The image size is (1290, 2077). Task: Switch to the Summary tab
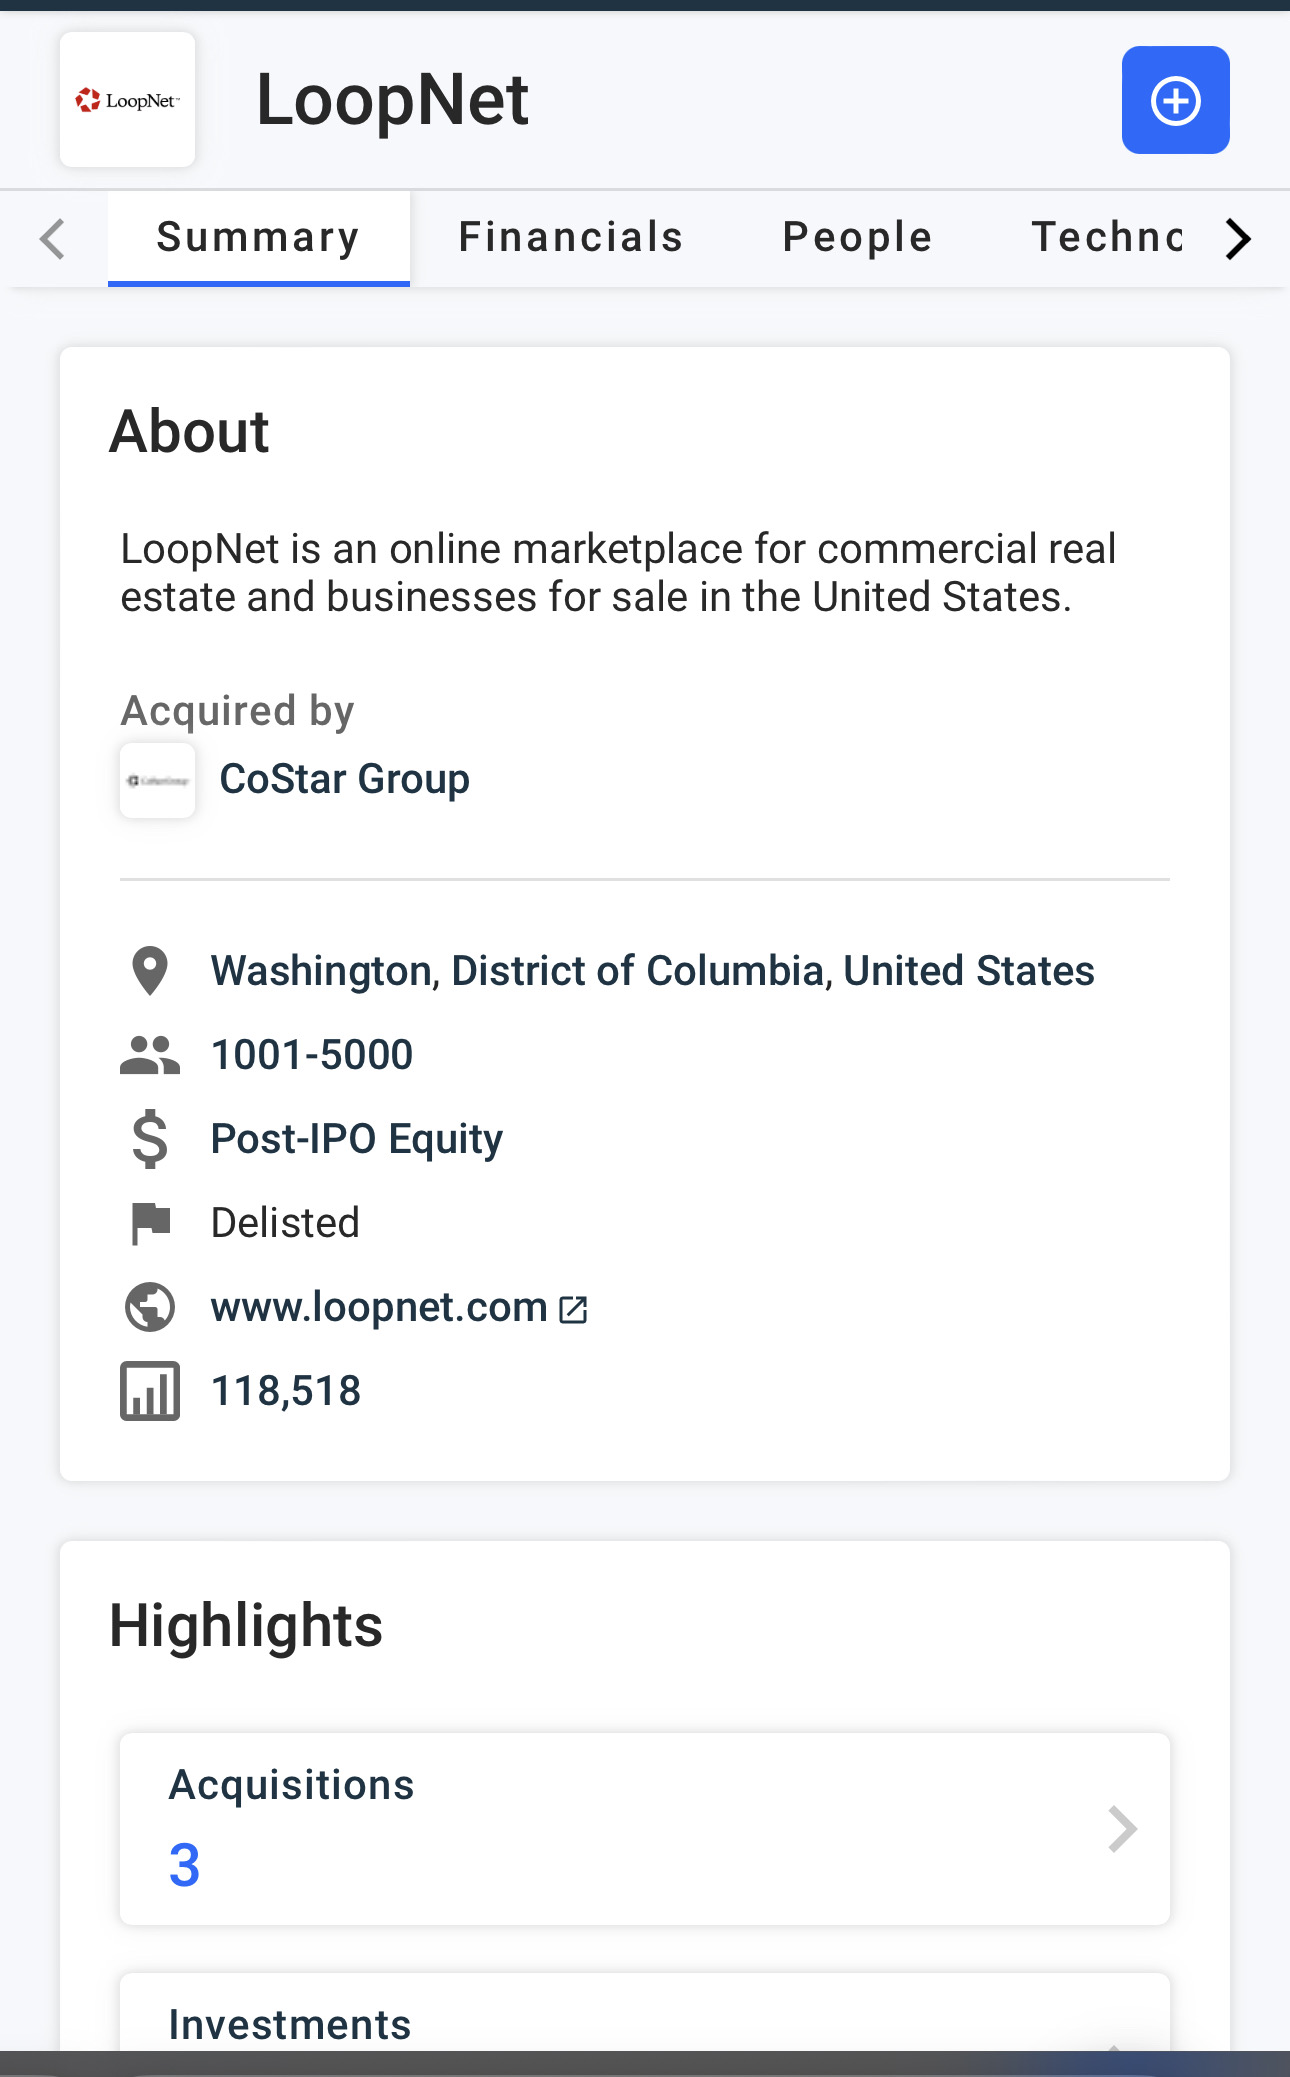coord(258,238)
